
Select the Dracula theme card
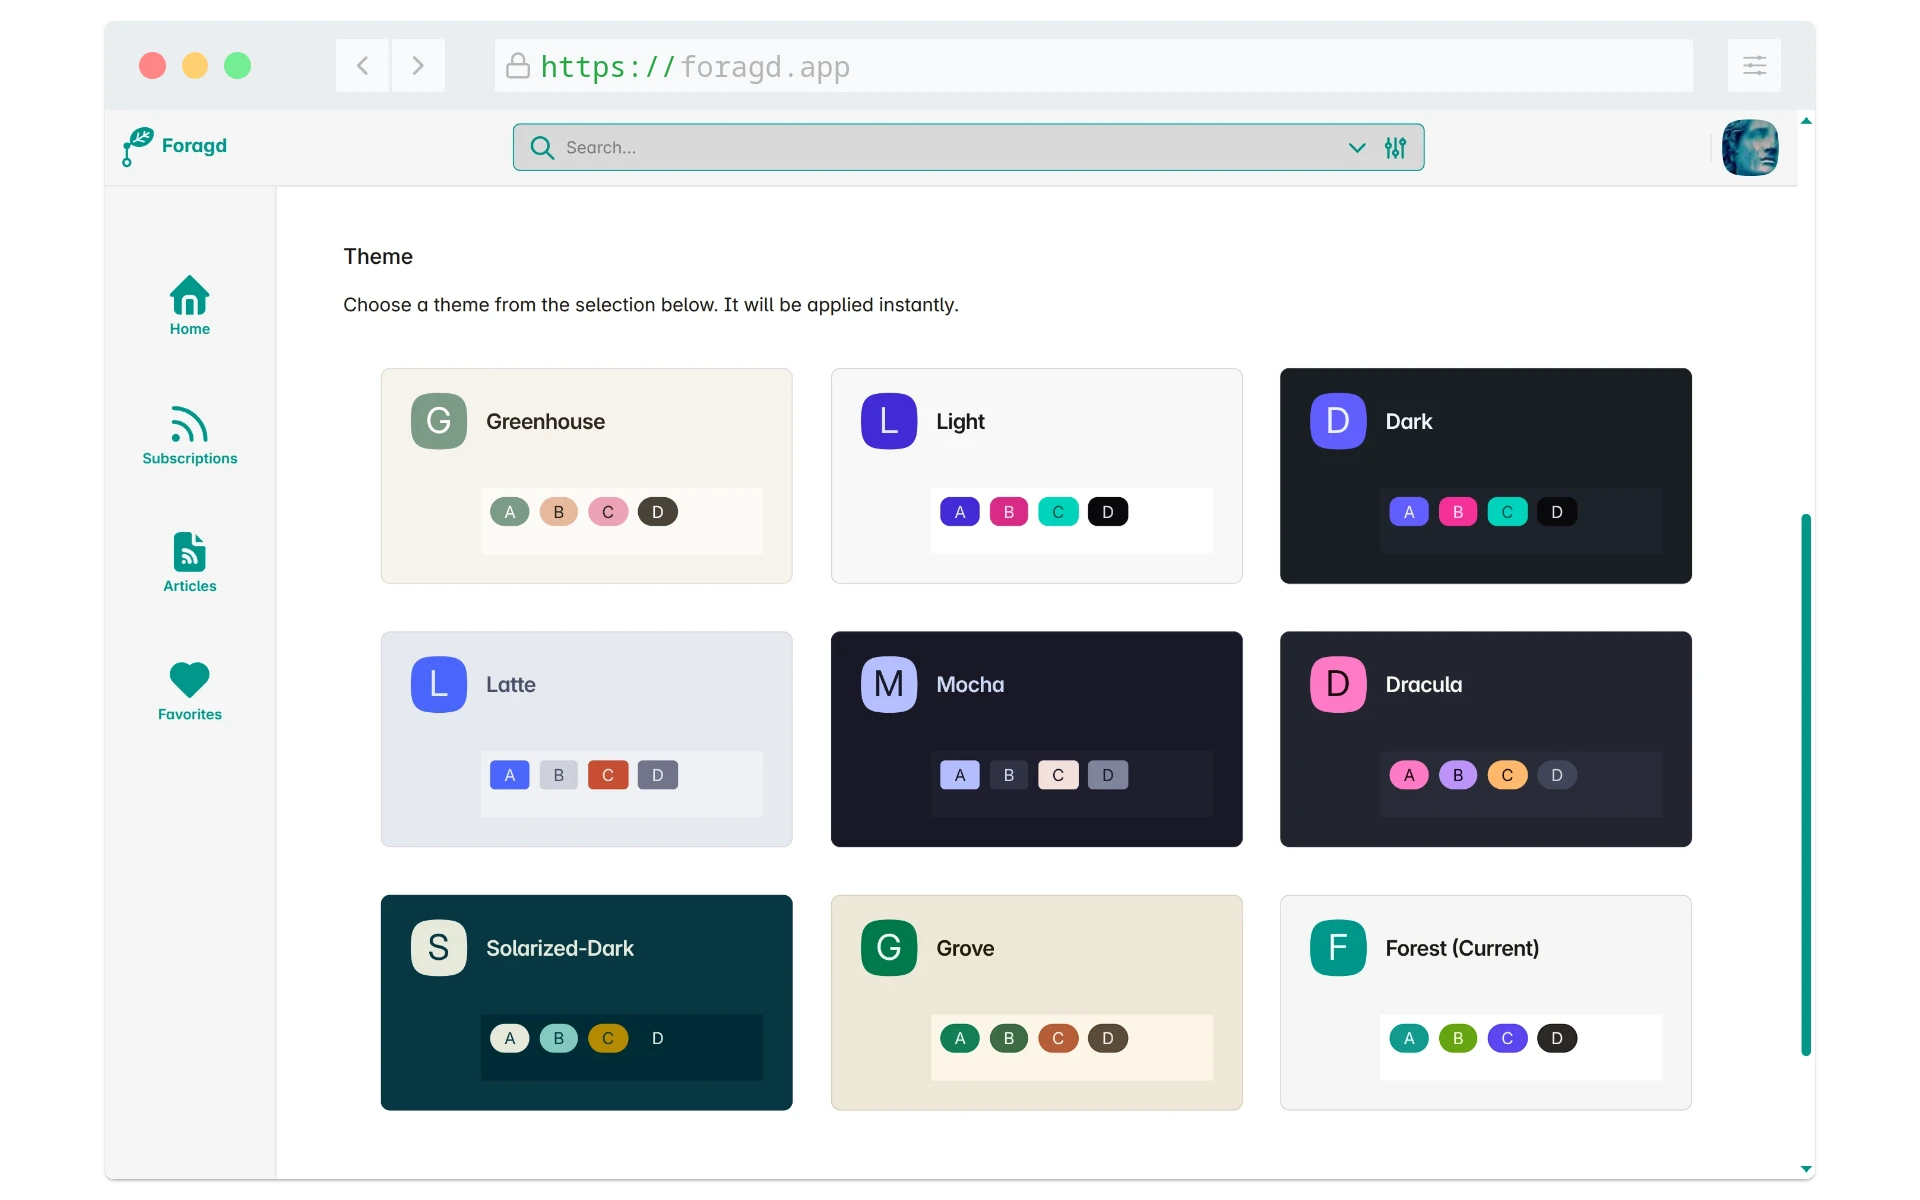click(x=1486, y=739)
